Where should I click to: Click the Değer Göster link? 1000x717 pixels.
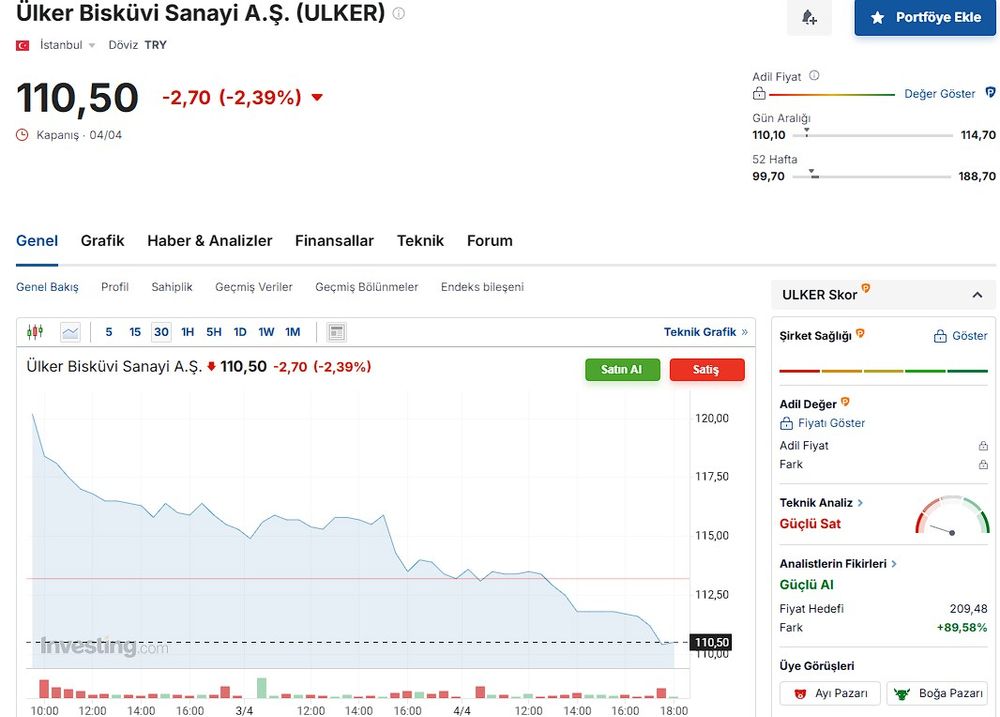click(939, 94)
